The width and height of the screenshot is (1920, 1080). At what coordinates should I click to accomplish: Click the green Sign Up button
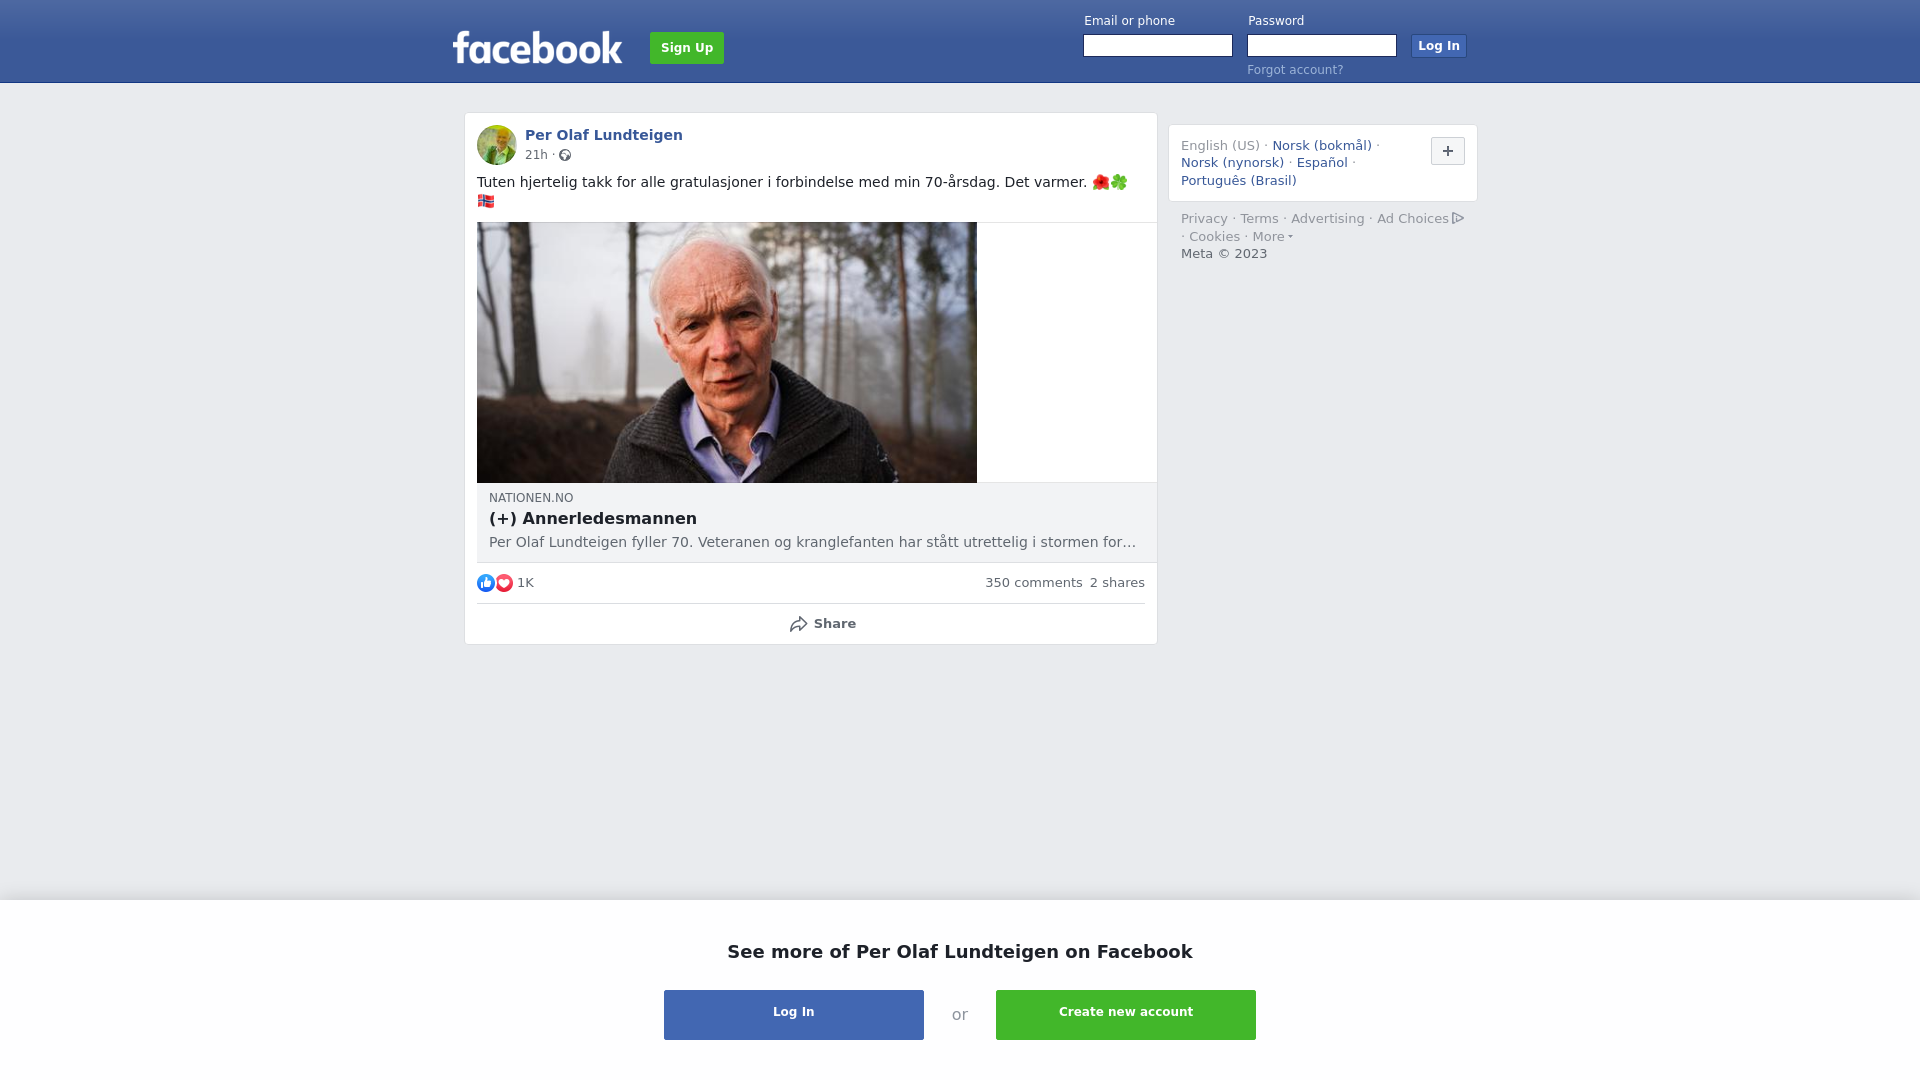coord(687,48)
